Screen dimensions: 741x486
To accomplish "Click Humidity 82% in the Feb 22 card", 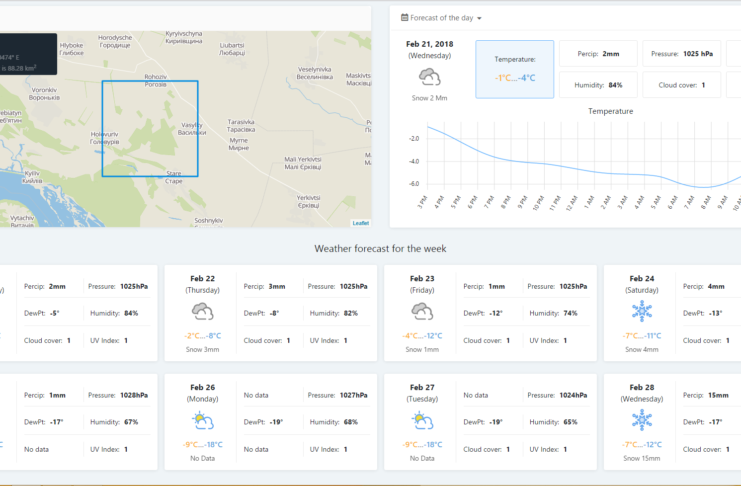I will coord(334,313).
